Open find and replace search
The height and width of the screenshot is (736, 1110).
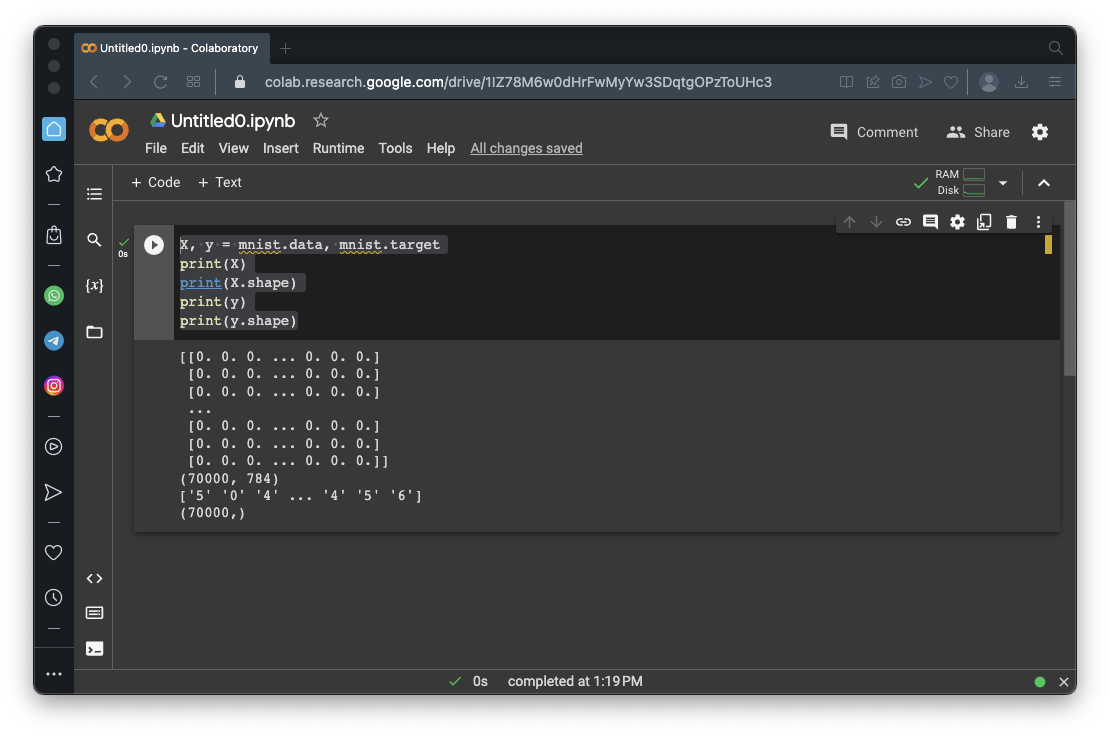click(94, 240)
